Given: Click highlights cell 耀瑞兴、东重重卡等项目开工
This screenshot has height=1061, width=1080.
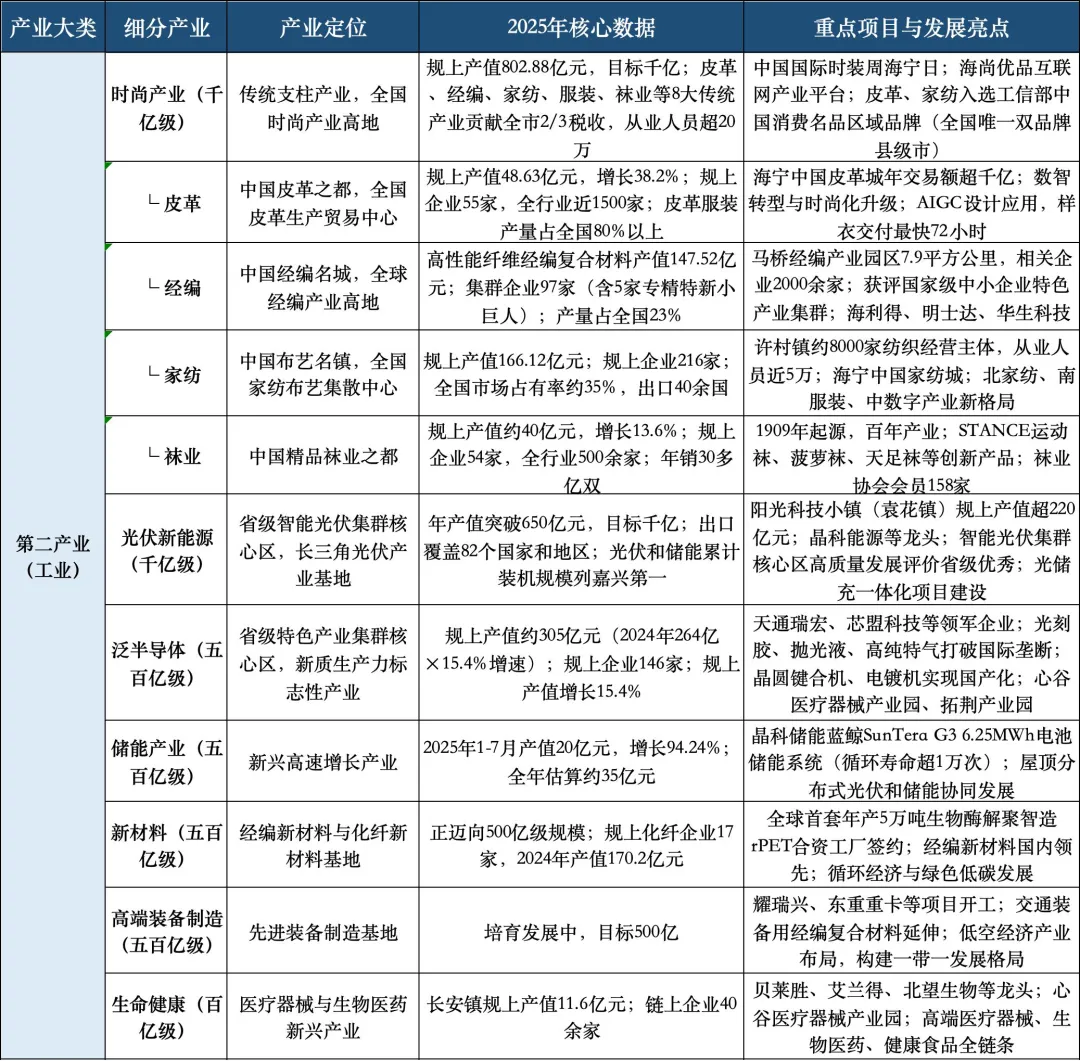Looking at the screenshot, I should tap(911, 931).
